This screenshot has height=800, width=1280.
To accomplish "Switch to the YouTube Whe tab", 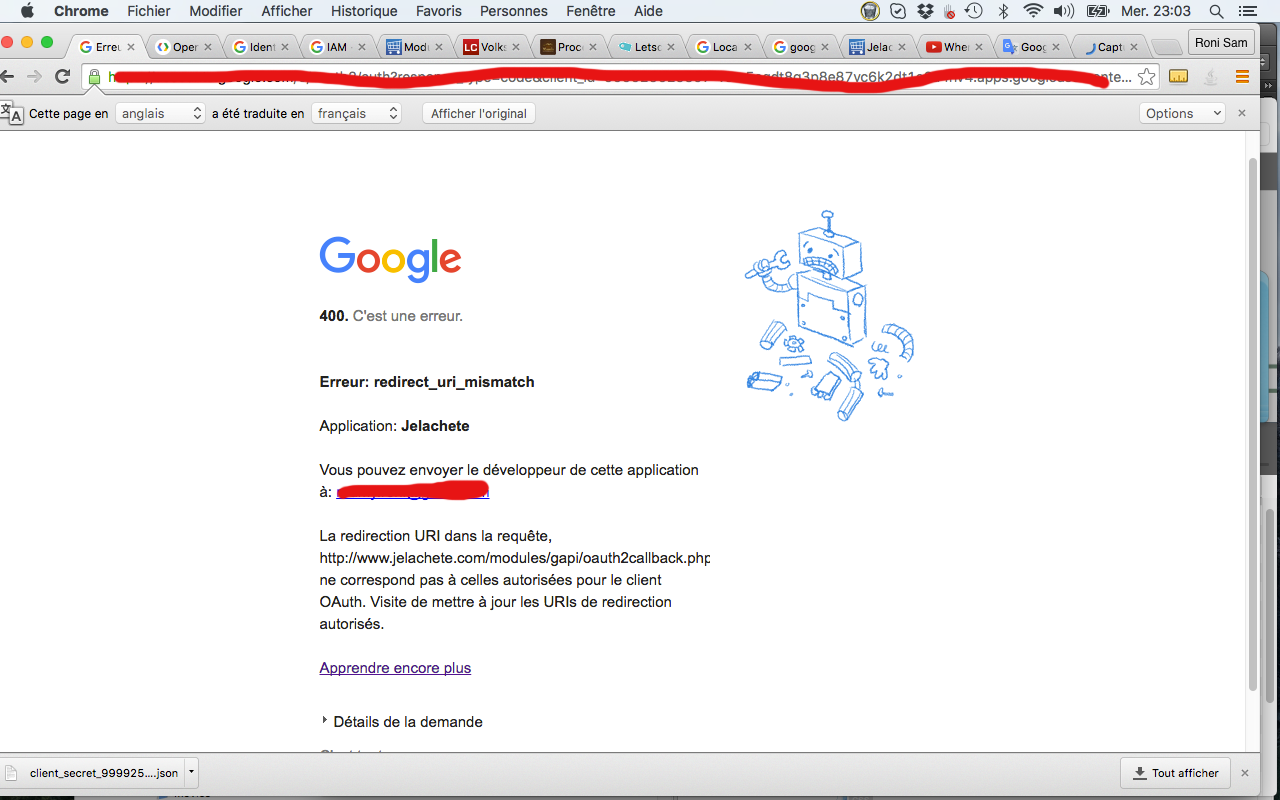I will [x=955, y=47].
